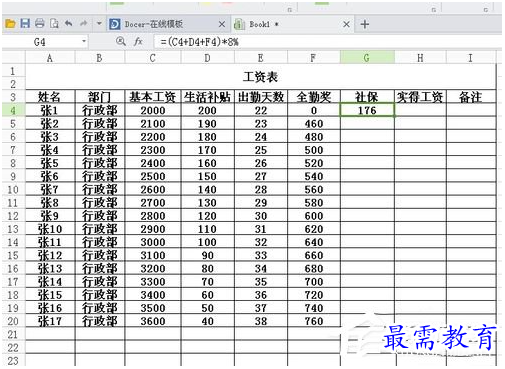505x369 pixels.
Task: Click the fx insert function icon
Action: point(138,42)
